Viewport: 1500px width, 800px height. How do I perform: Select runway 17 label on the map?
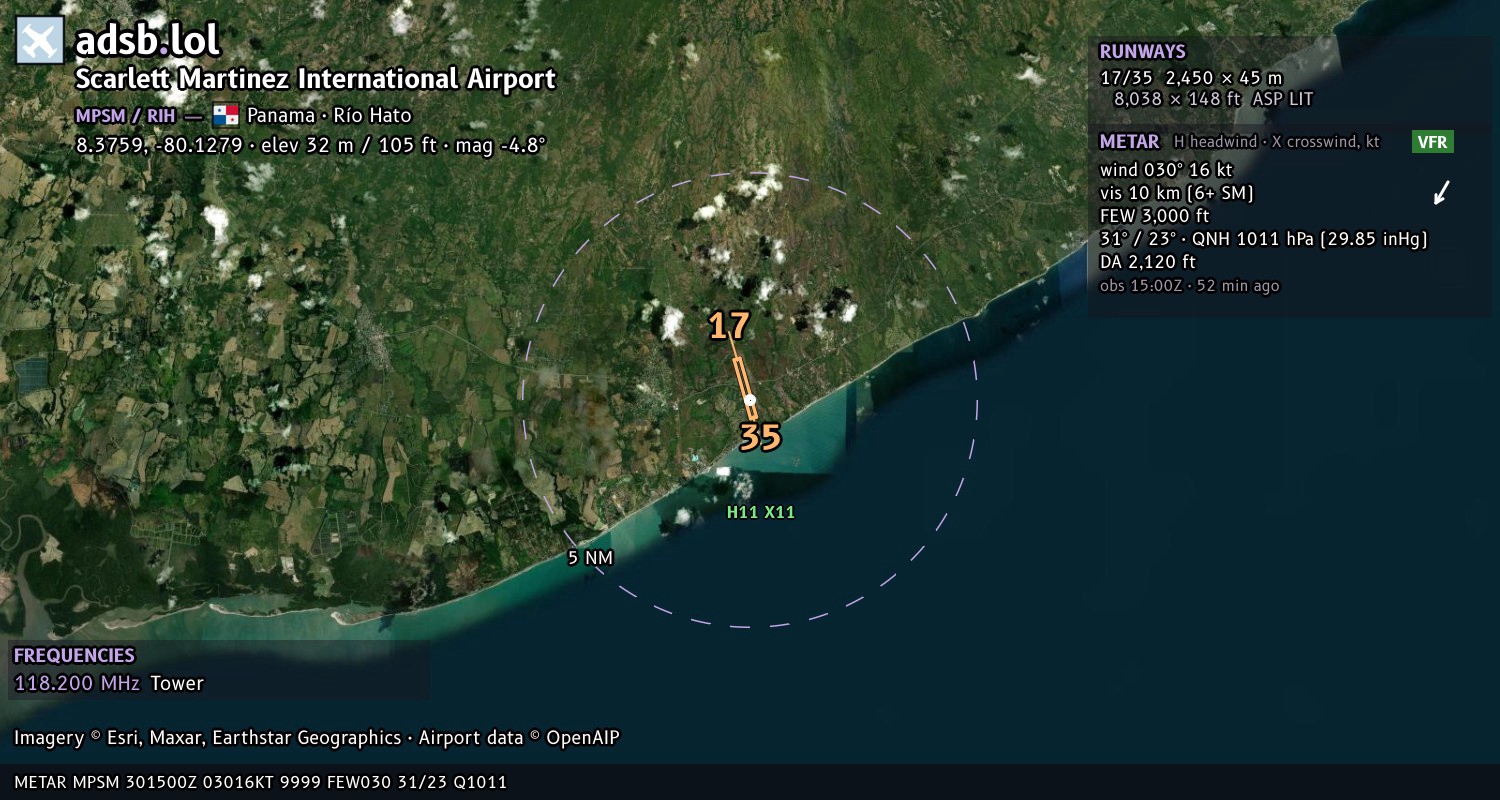pos(729,326)
